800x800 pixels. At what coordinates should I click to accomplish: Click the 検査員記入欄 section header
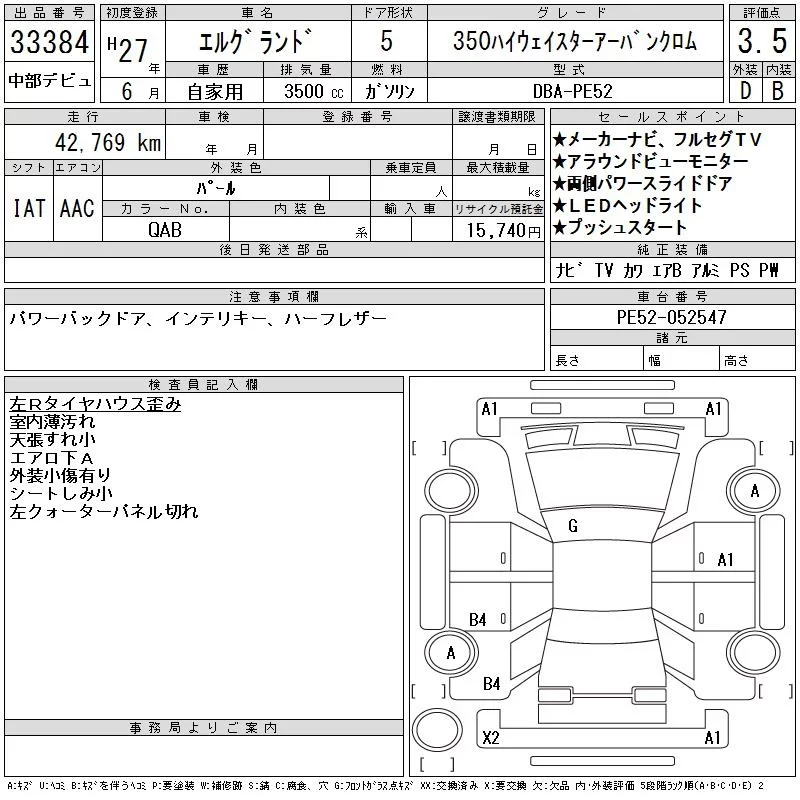point(203,384)
